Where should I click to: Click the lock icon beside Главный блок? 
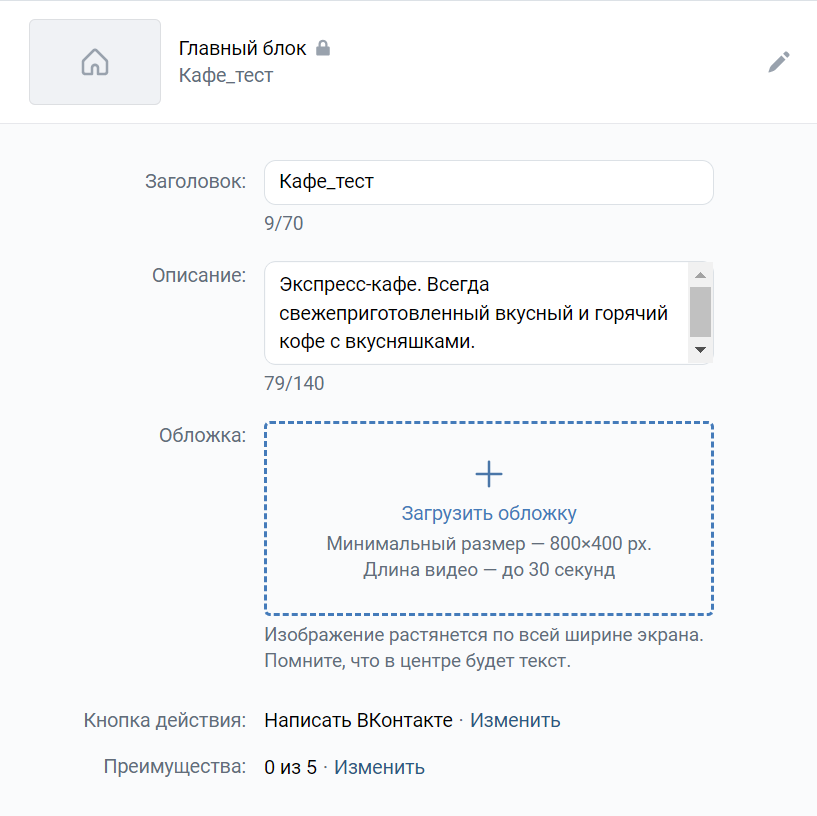click(323, 48)
